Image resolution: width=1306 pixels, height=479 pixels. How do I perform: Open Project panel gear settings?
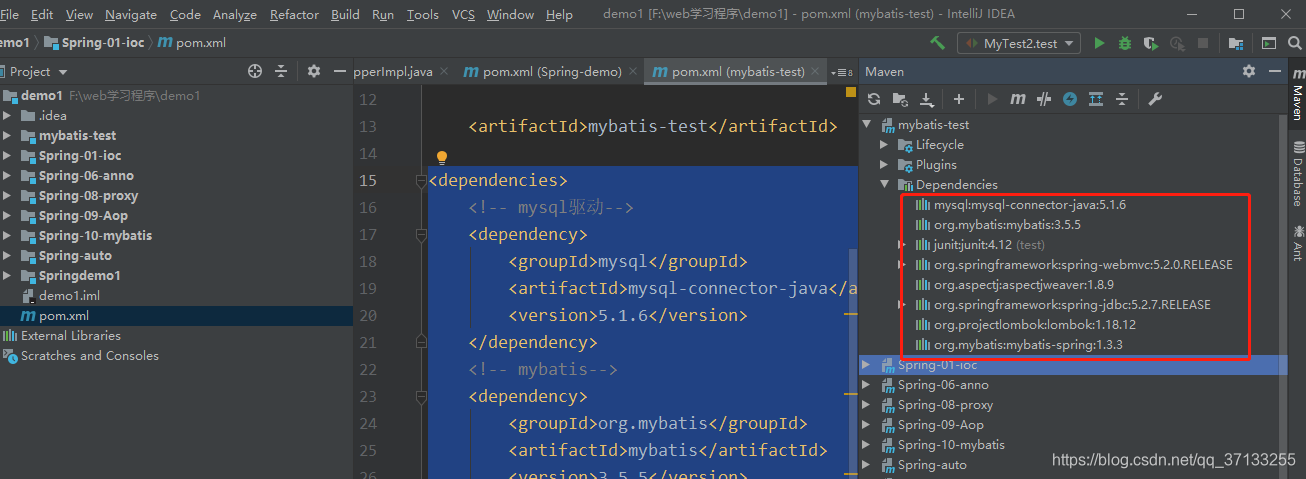pyautogui.click(x=313, y=71)
